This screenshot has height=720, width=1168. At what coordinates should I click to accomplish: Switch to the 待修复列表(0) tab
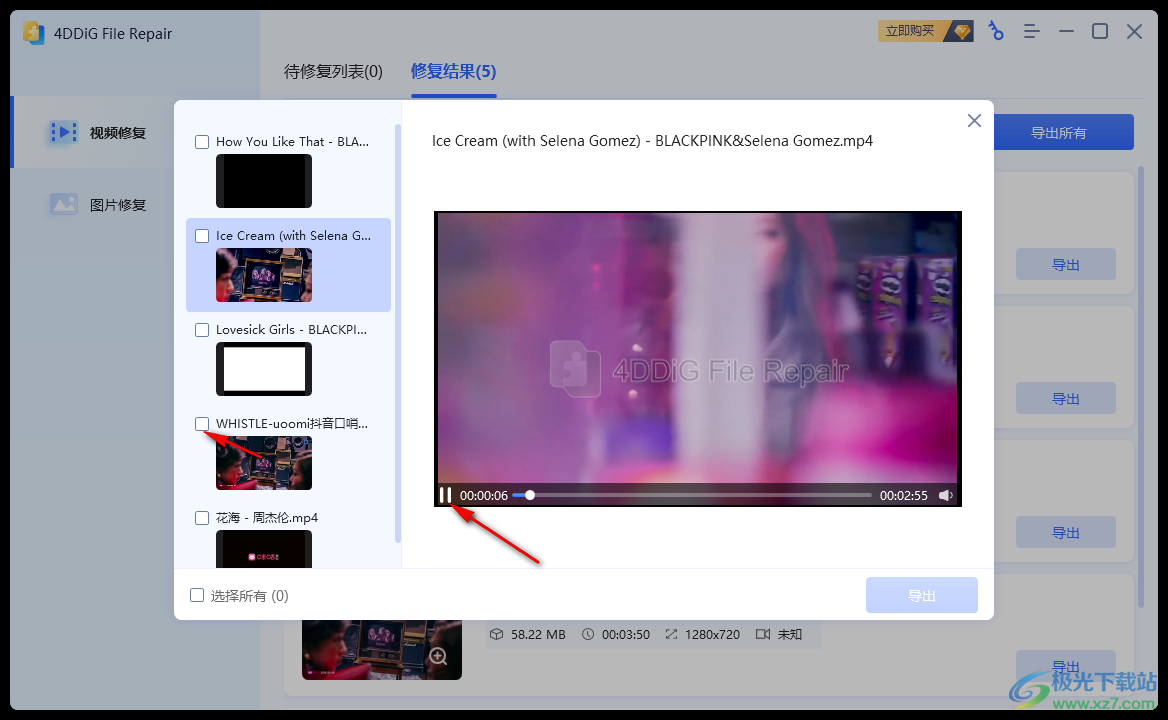(333, 71)
